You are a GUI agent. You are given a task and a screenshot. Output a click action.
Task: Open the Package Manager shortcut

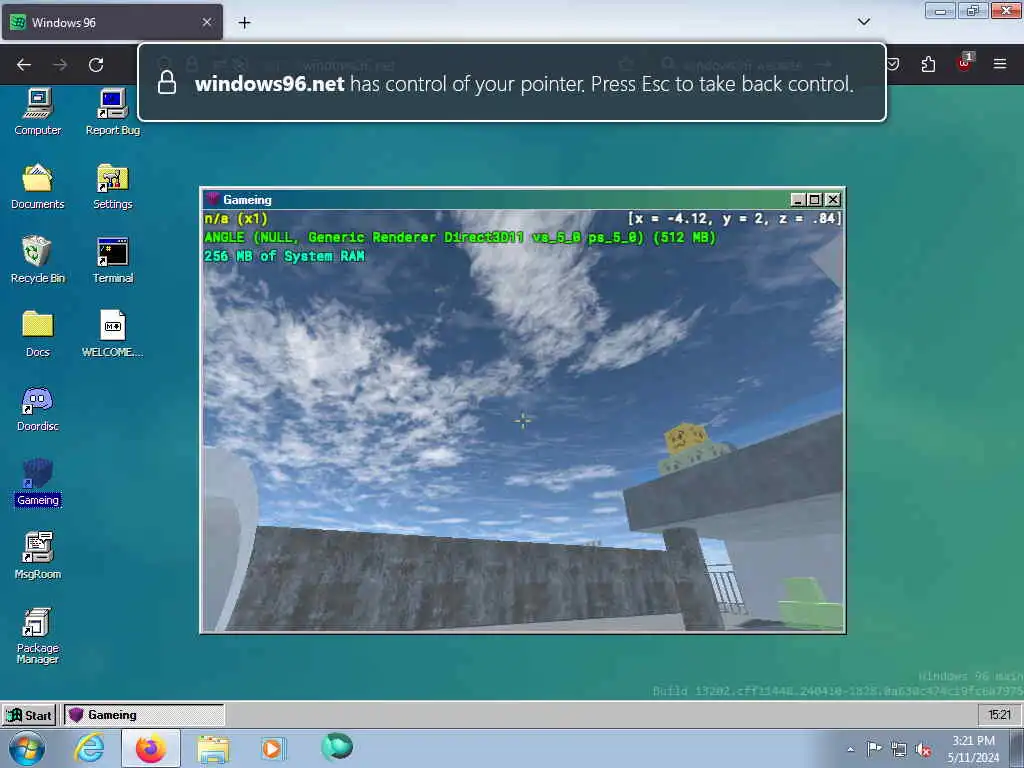click(38, 635)
